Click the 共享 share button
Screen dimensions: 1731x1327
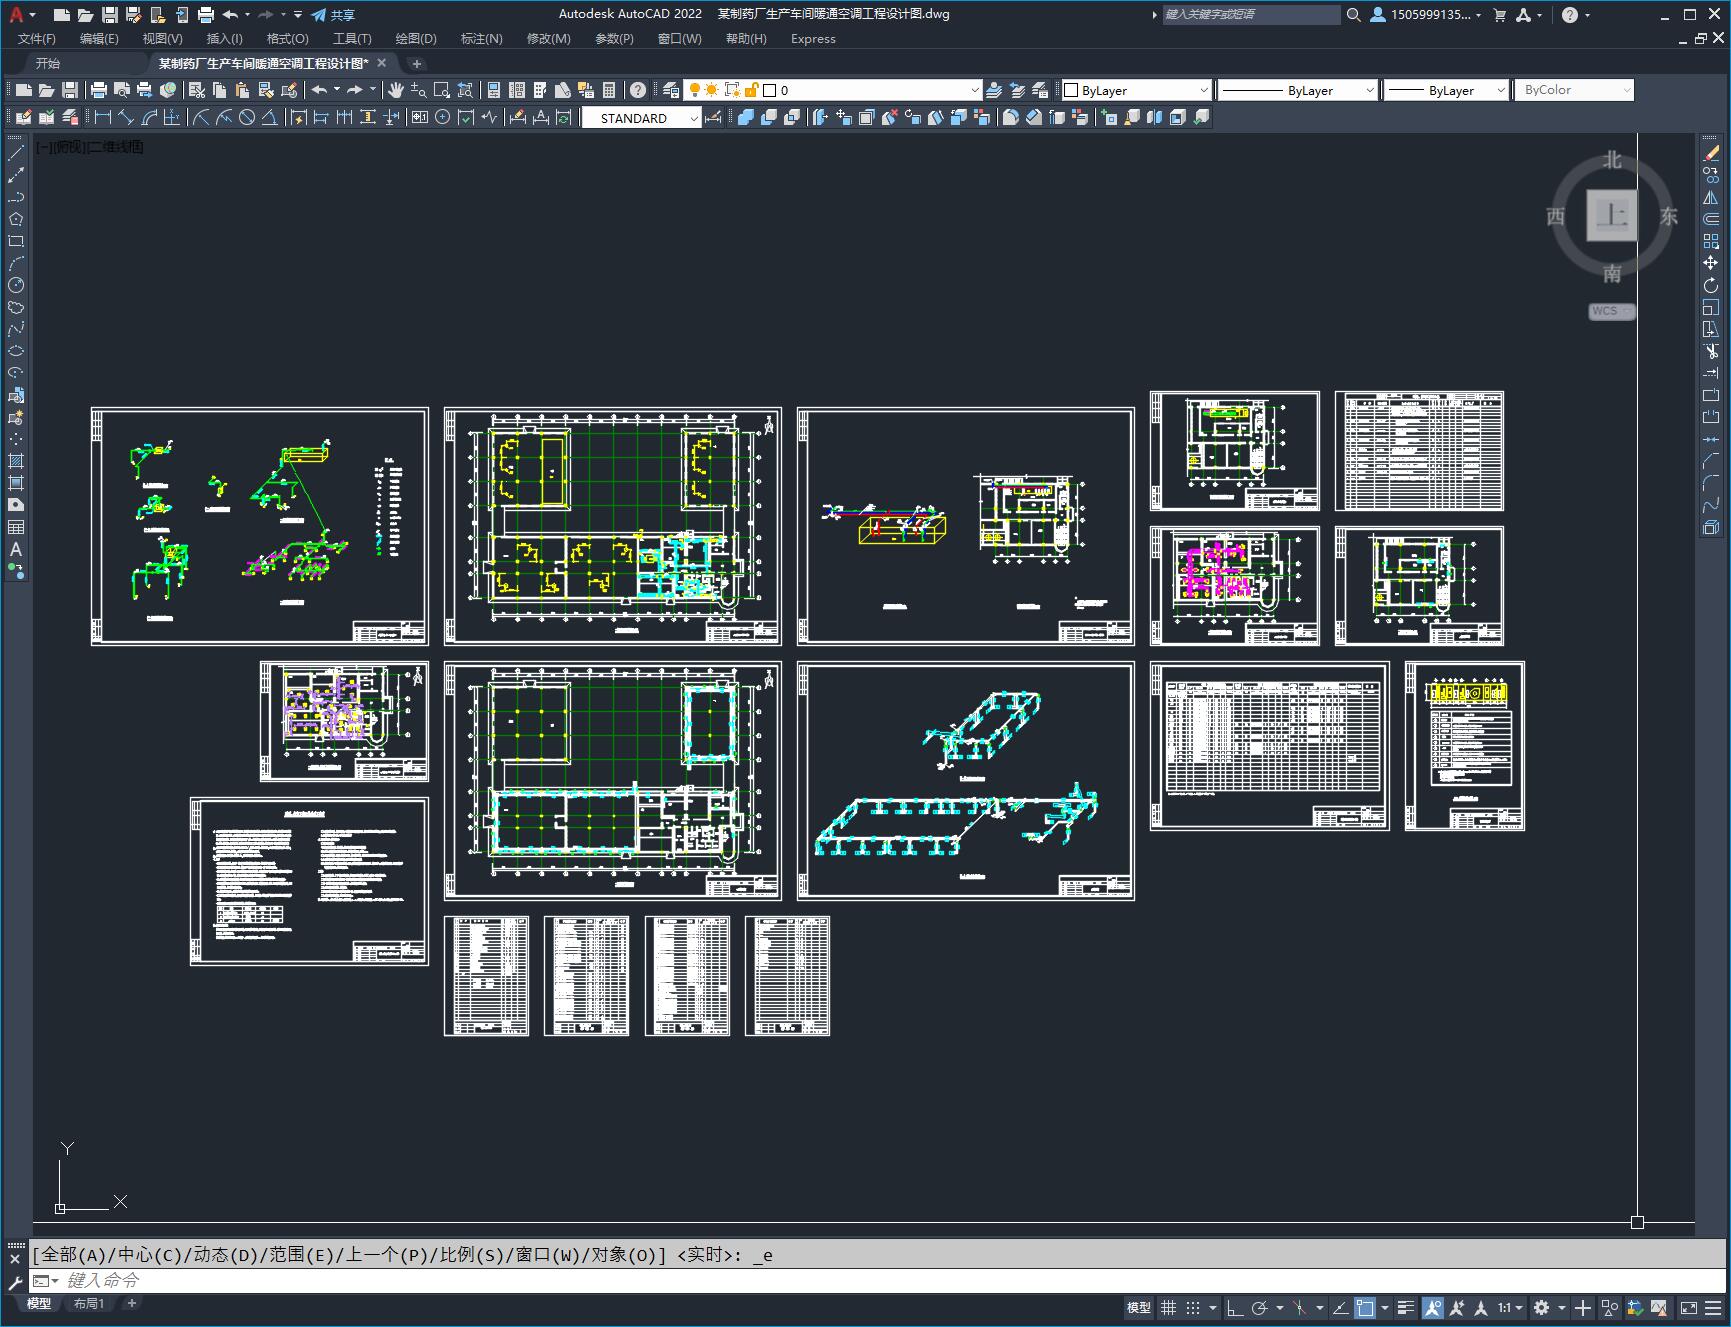[333, 15]
